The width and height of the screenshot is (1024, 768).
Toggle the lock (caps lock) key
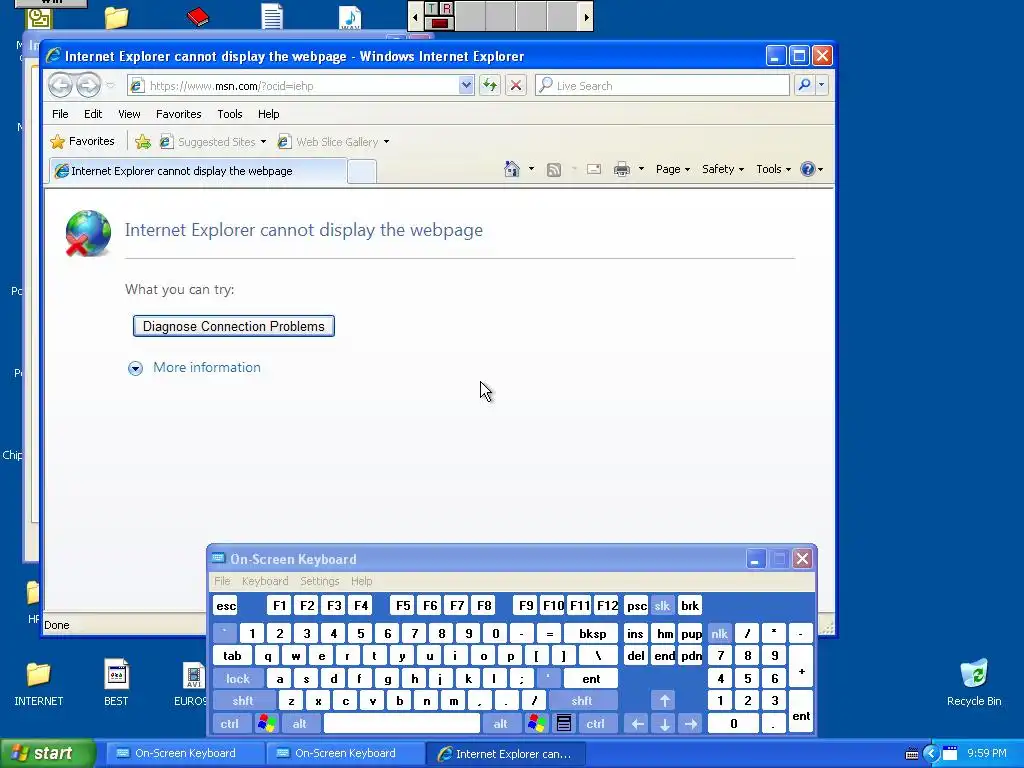pyautogui.click(x=238, y=679)
